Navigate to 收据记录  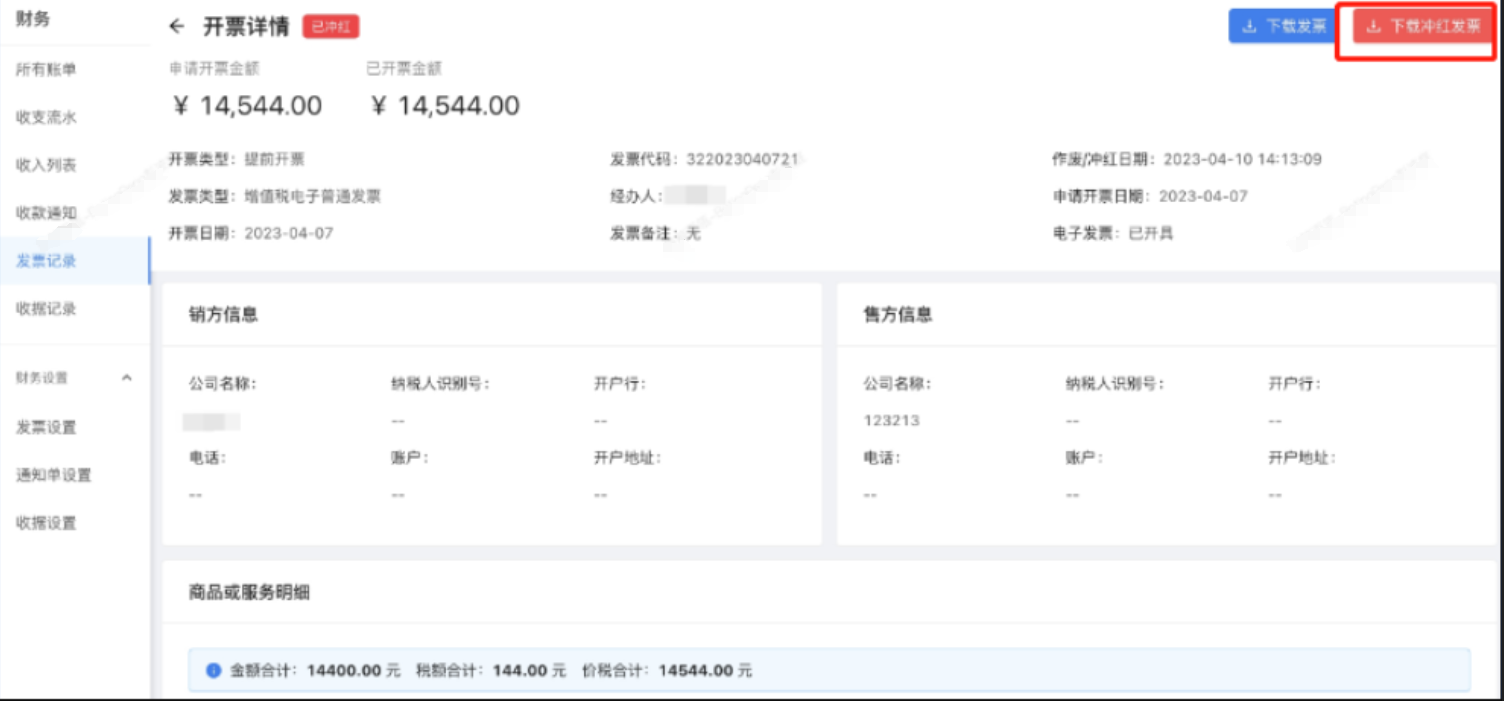pyautogui.click(x=46, y=309)
